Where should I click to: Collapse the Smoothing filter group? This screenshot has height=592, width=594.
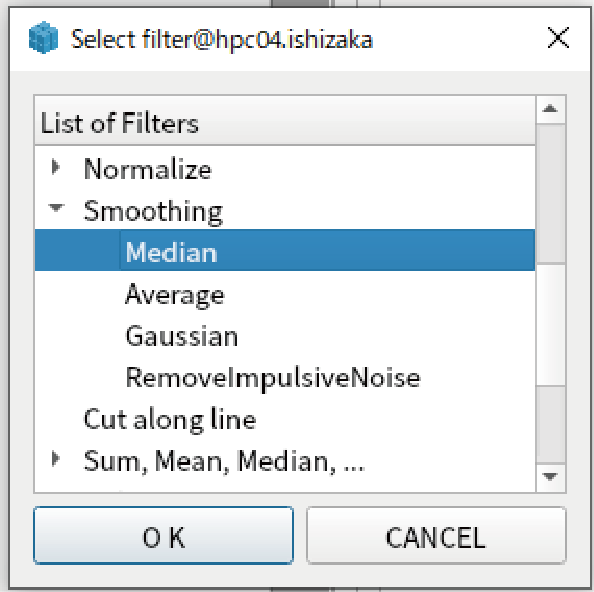point(56,208)
